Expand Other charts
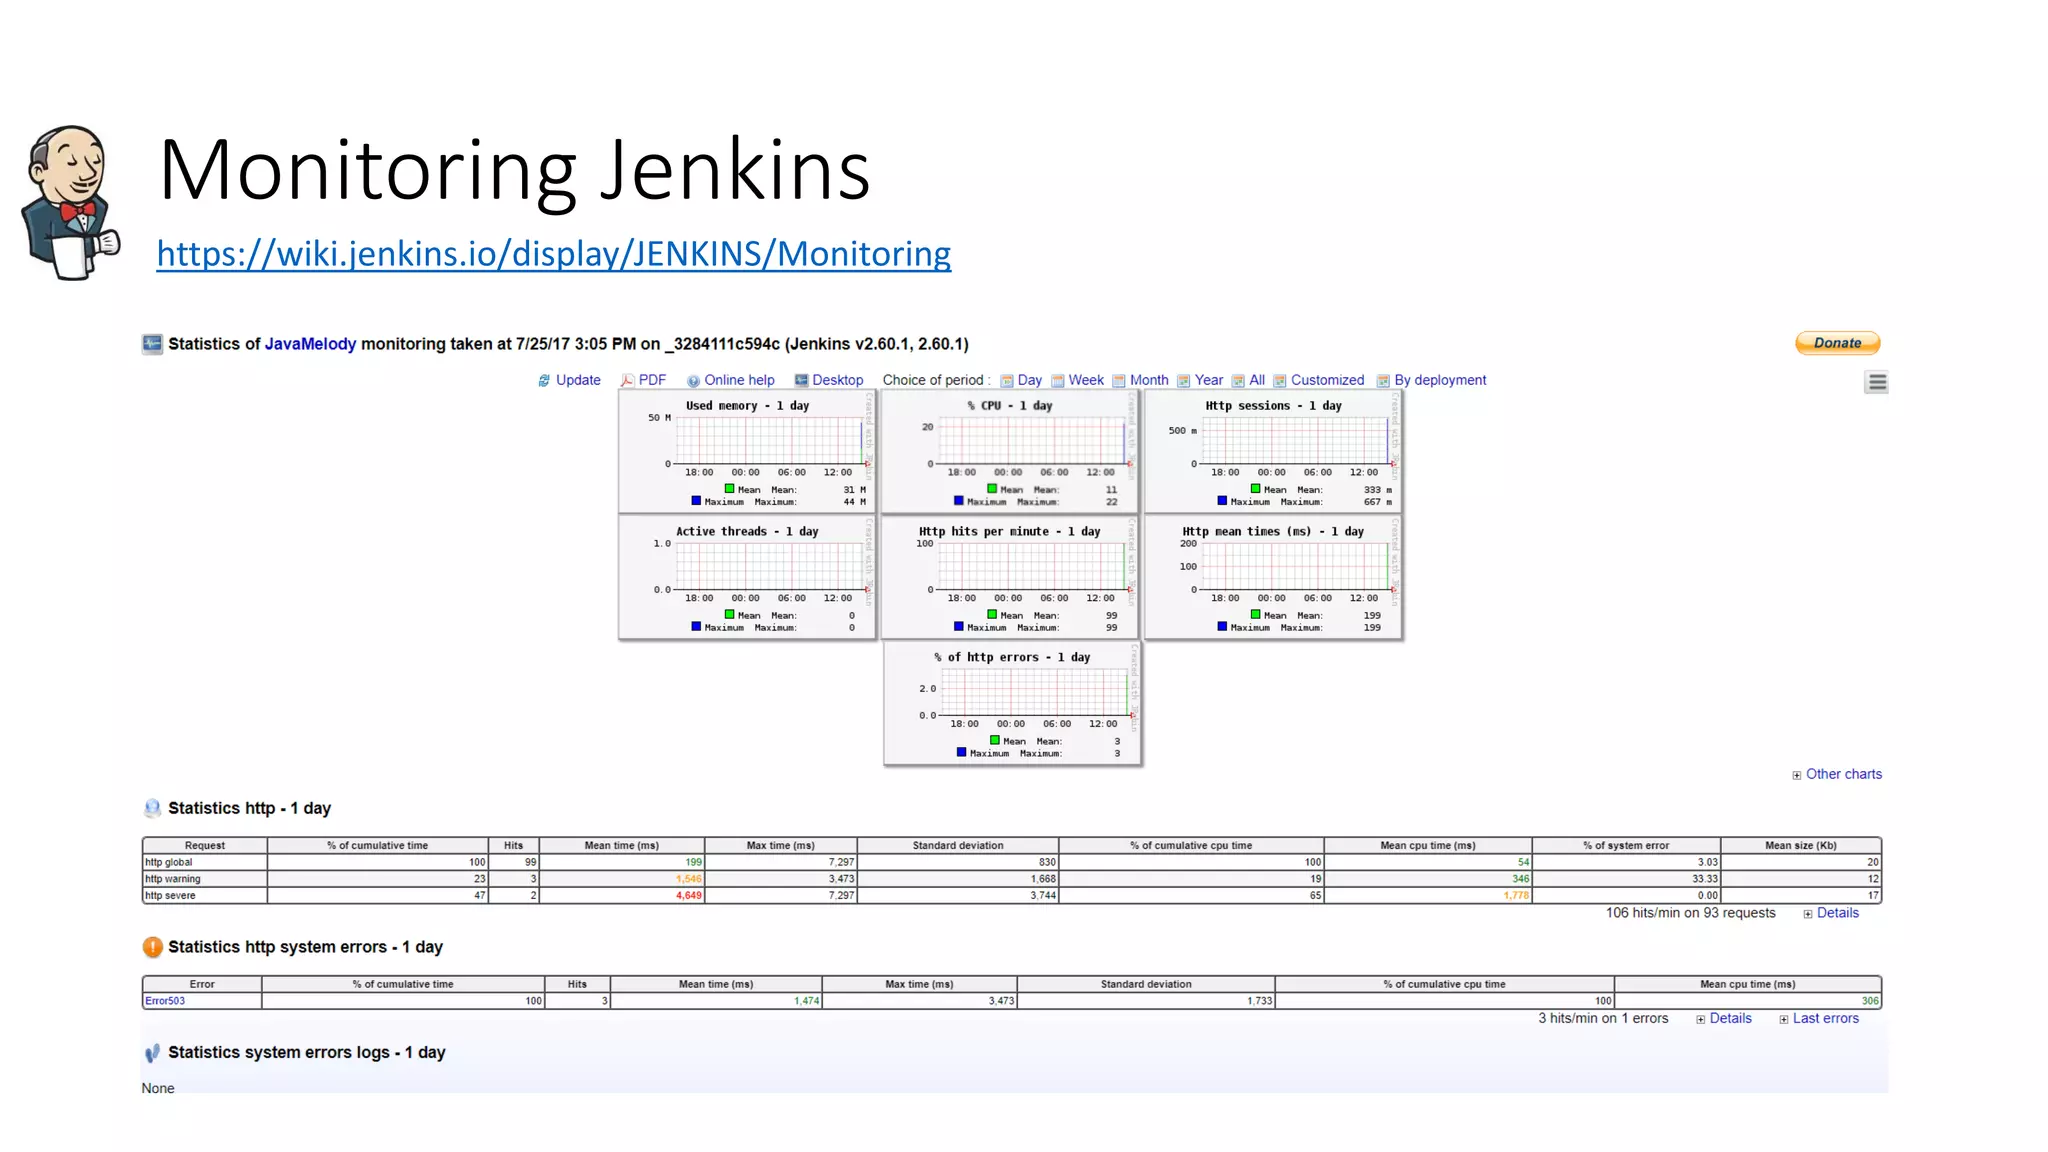The width and height of the screenshot is (2048, 1152). pos(1844,774)
